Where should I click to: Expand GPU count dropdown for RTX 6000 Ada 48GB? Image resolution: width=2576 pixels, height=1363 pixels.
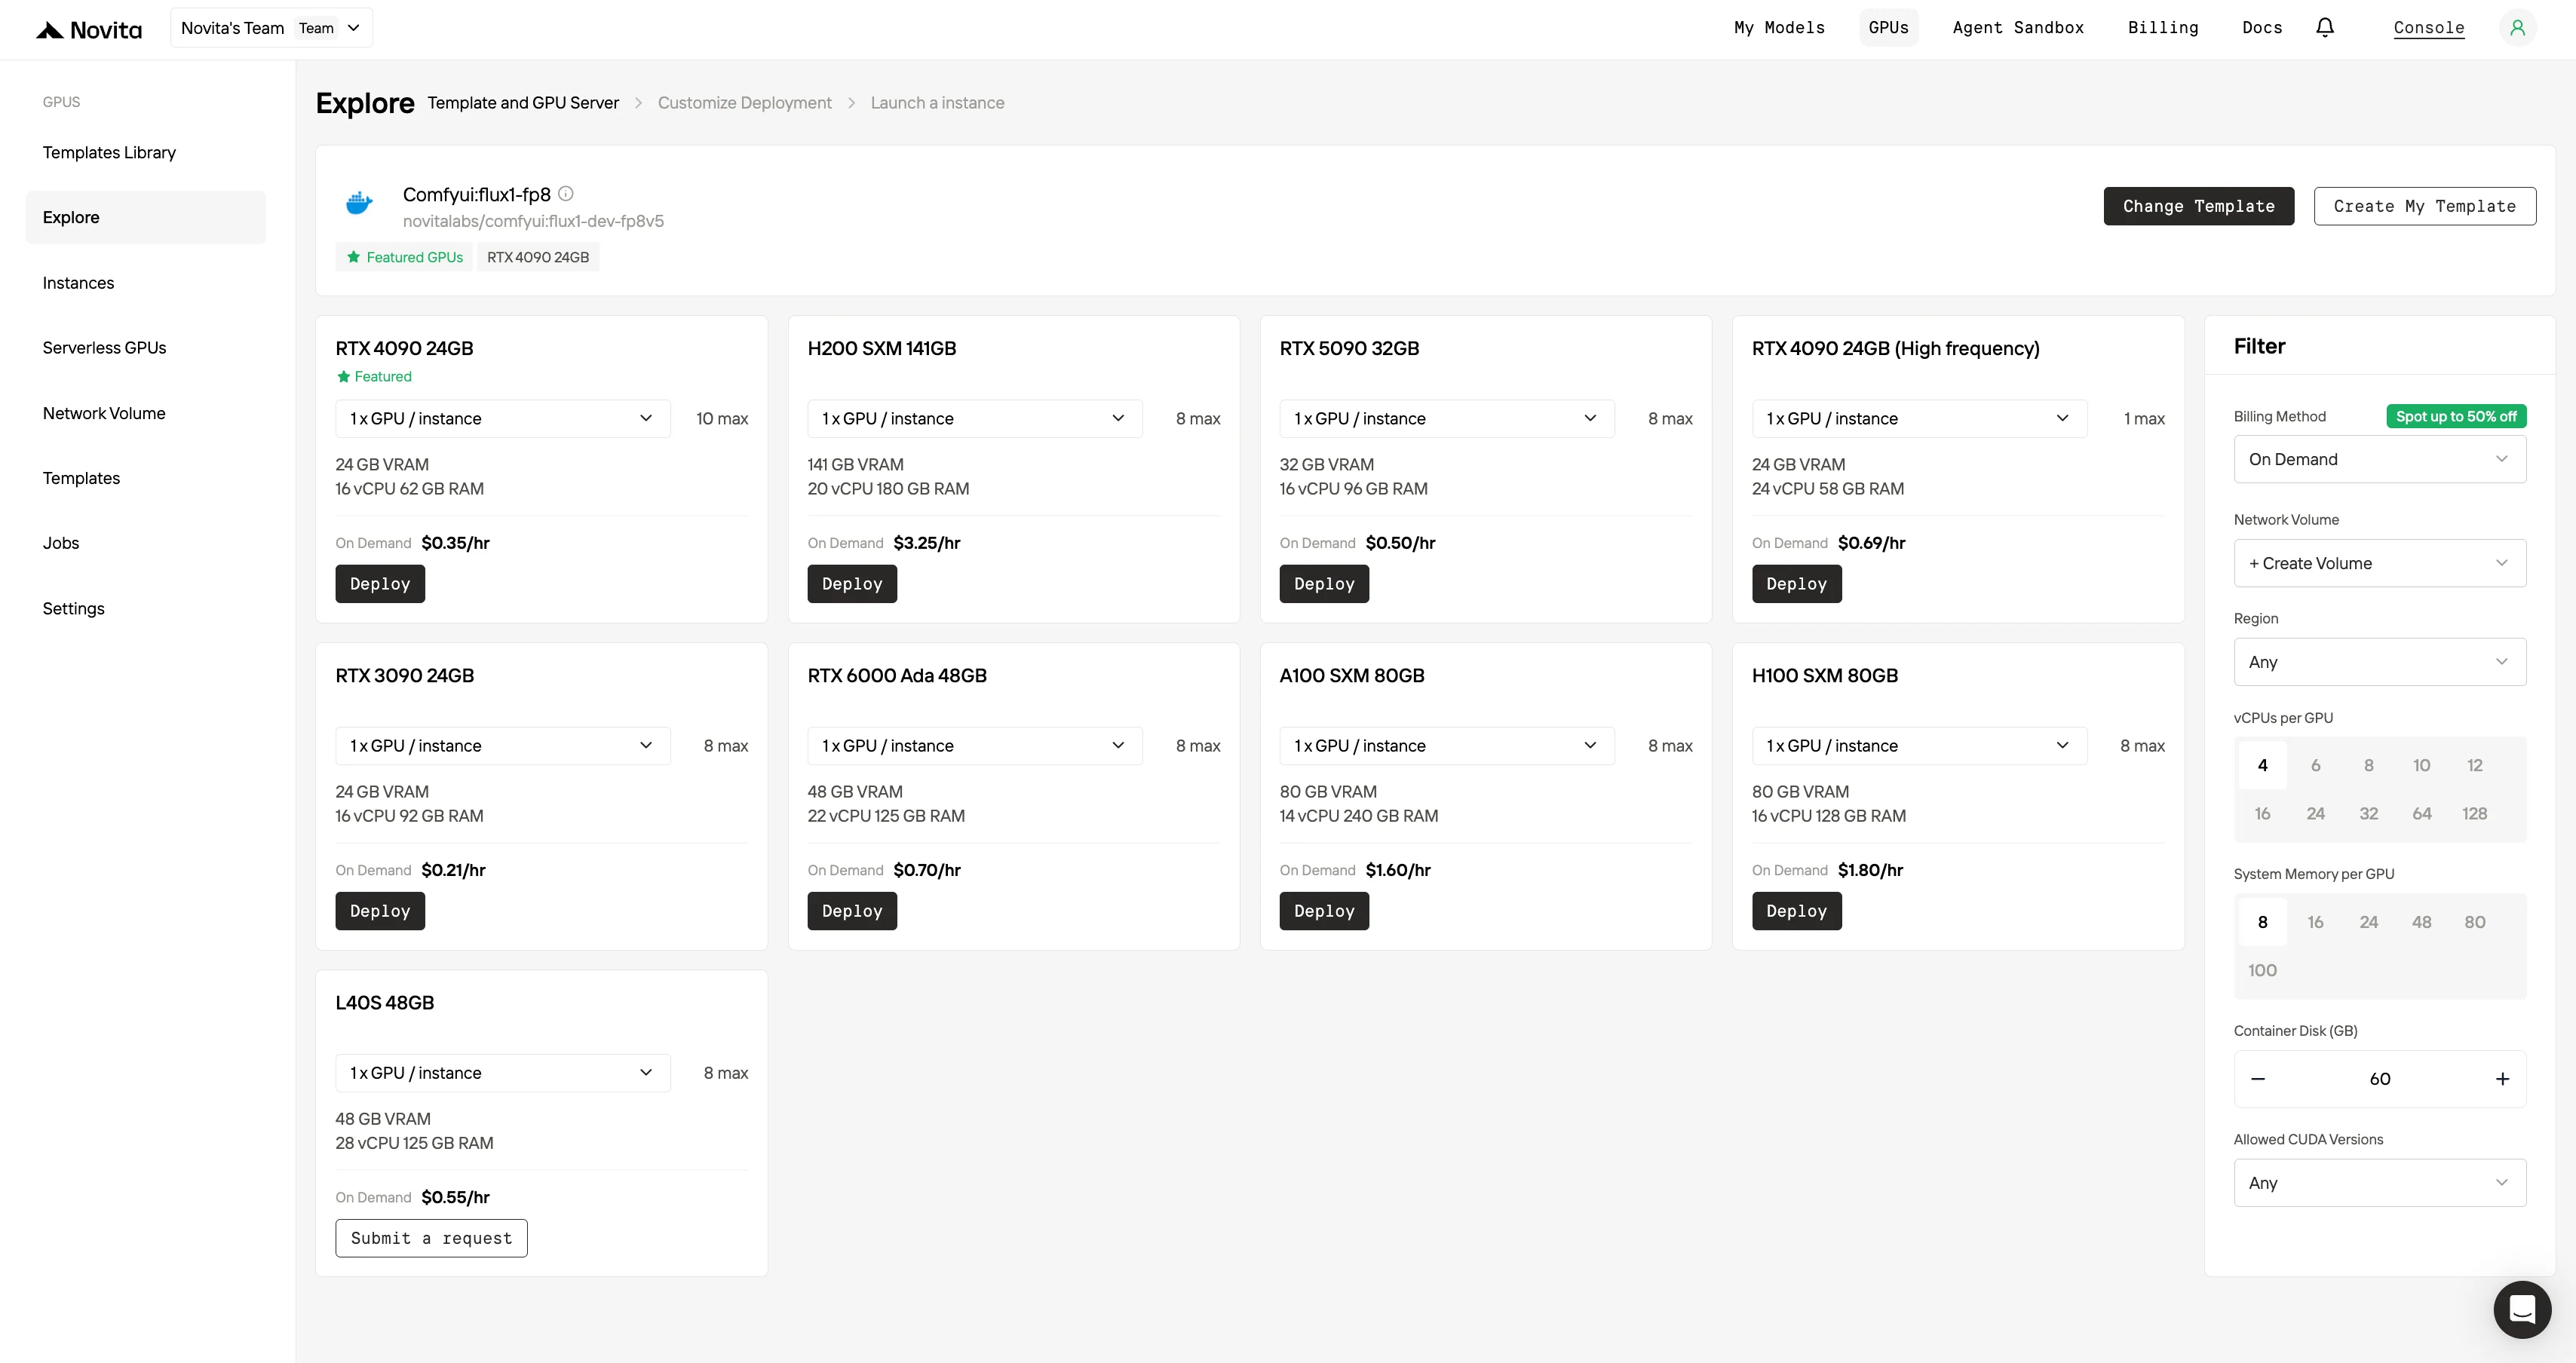974,746
